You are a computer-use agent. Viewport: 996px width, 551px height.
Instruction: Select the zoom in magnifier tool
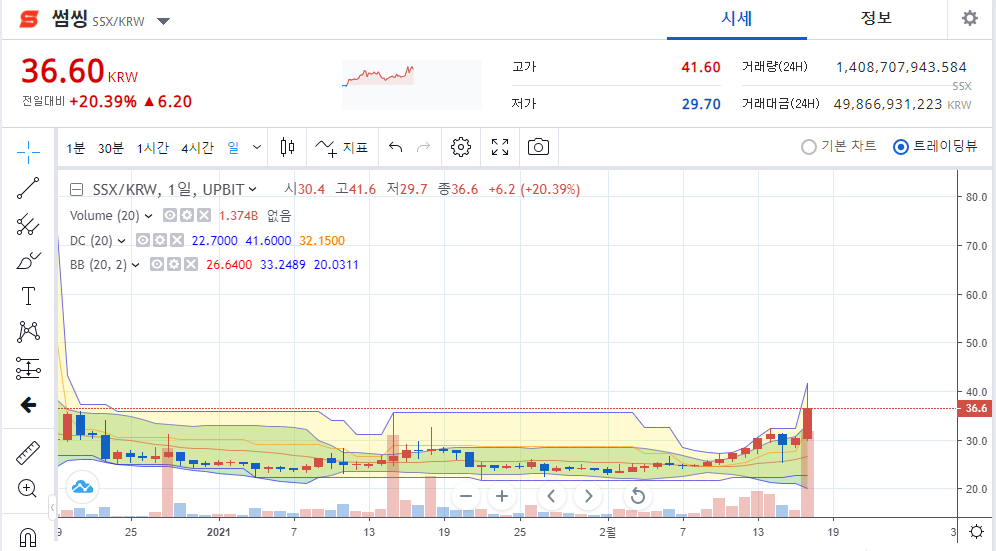[27, 488]
